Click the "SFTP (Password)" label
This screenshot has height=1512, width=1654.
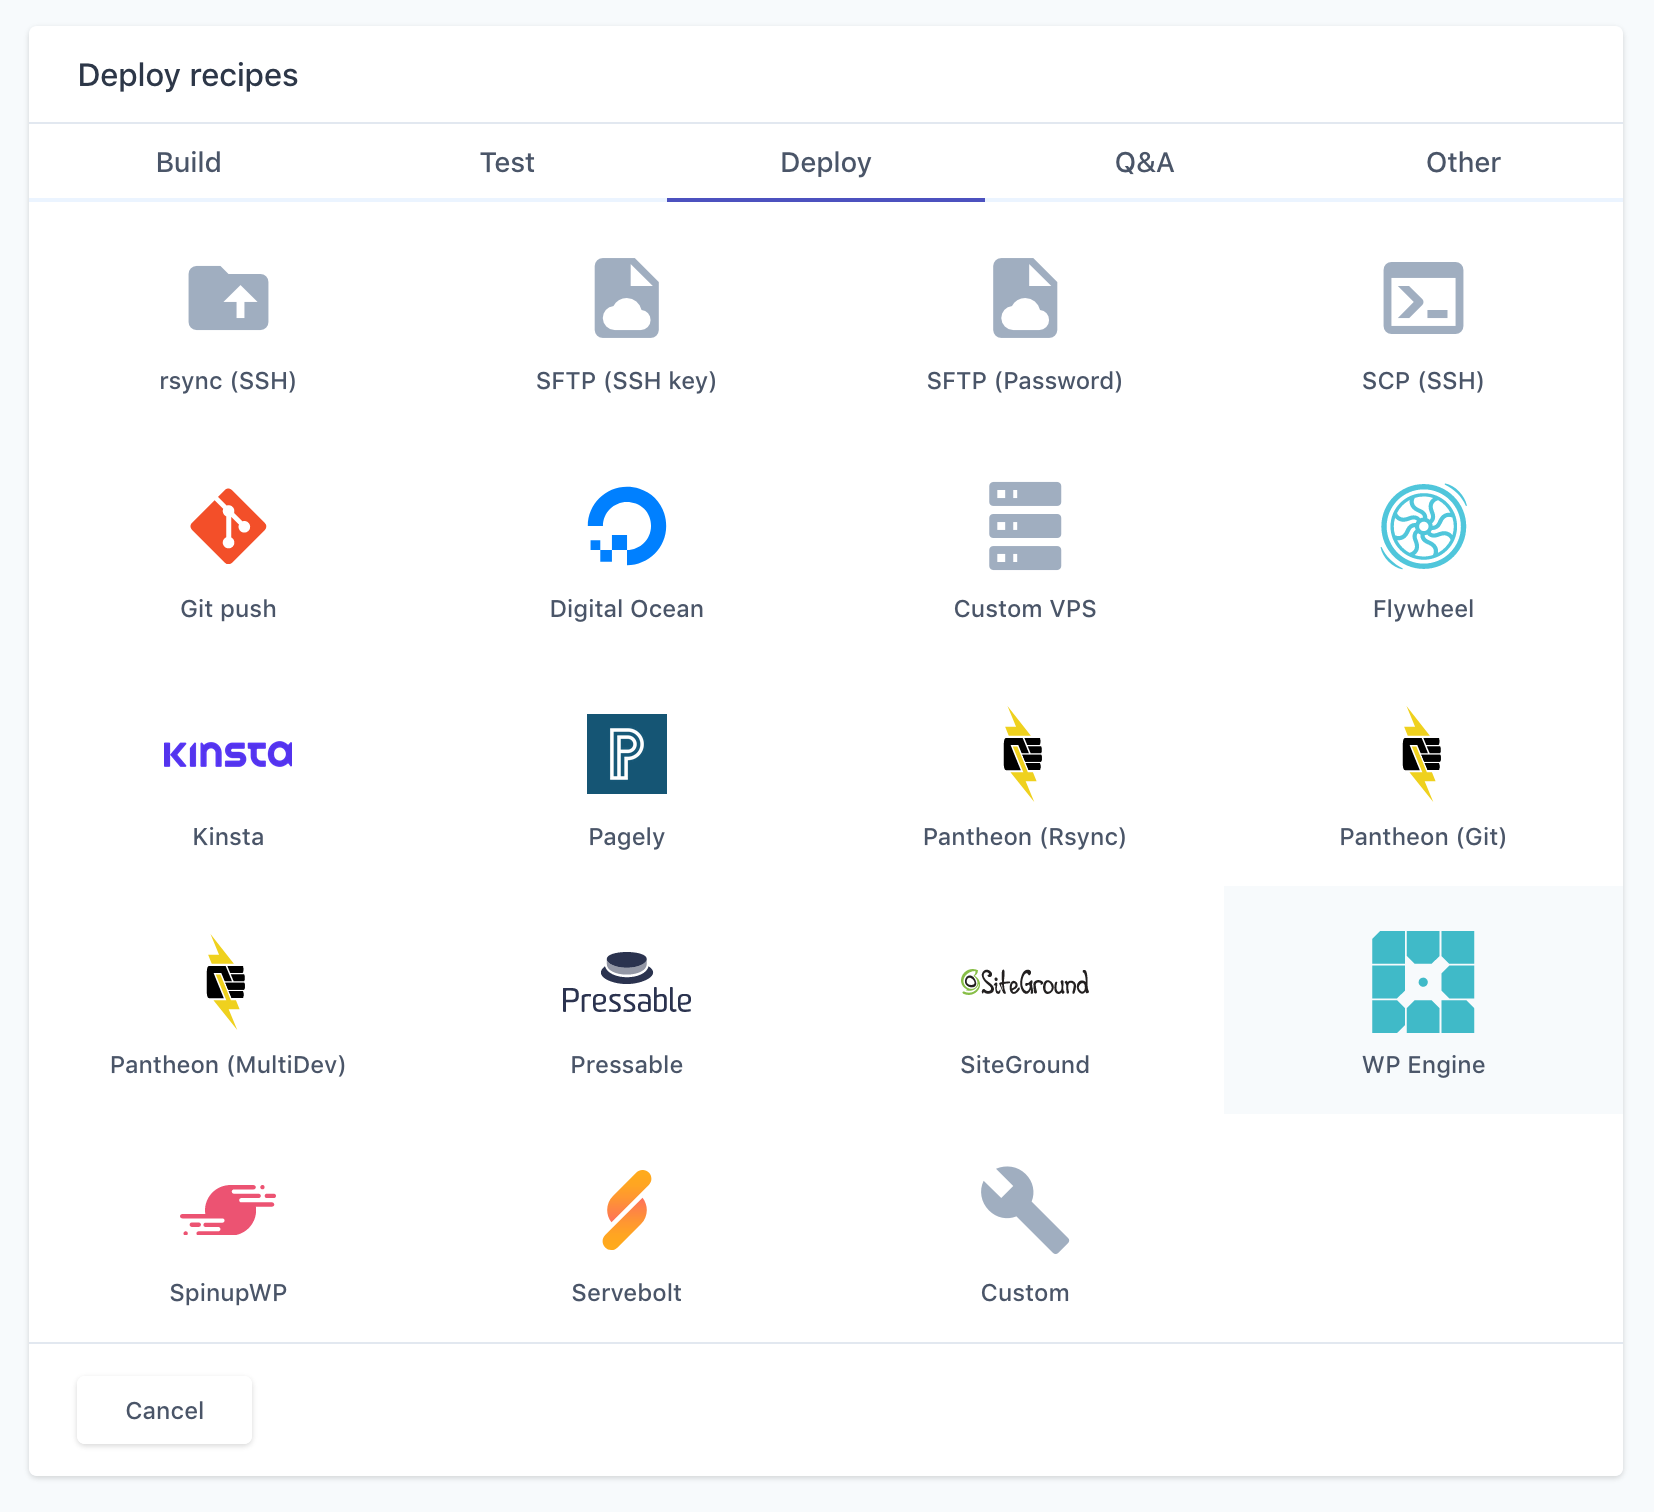1025,381
